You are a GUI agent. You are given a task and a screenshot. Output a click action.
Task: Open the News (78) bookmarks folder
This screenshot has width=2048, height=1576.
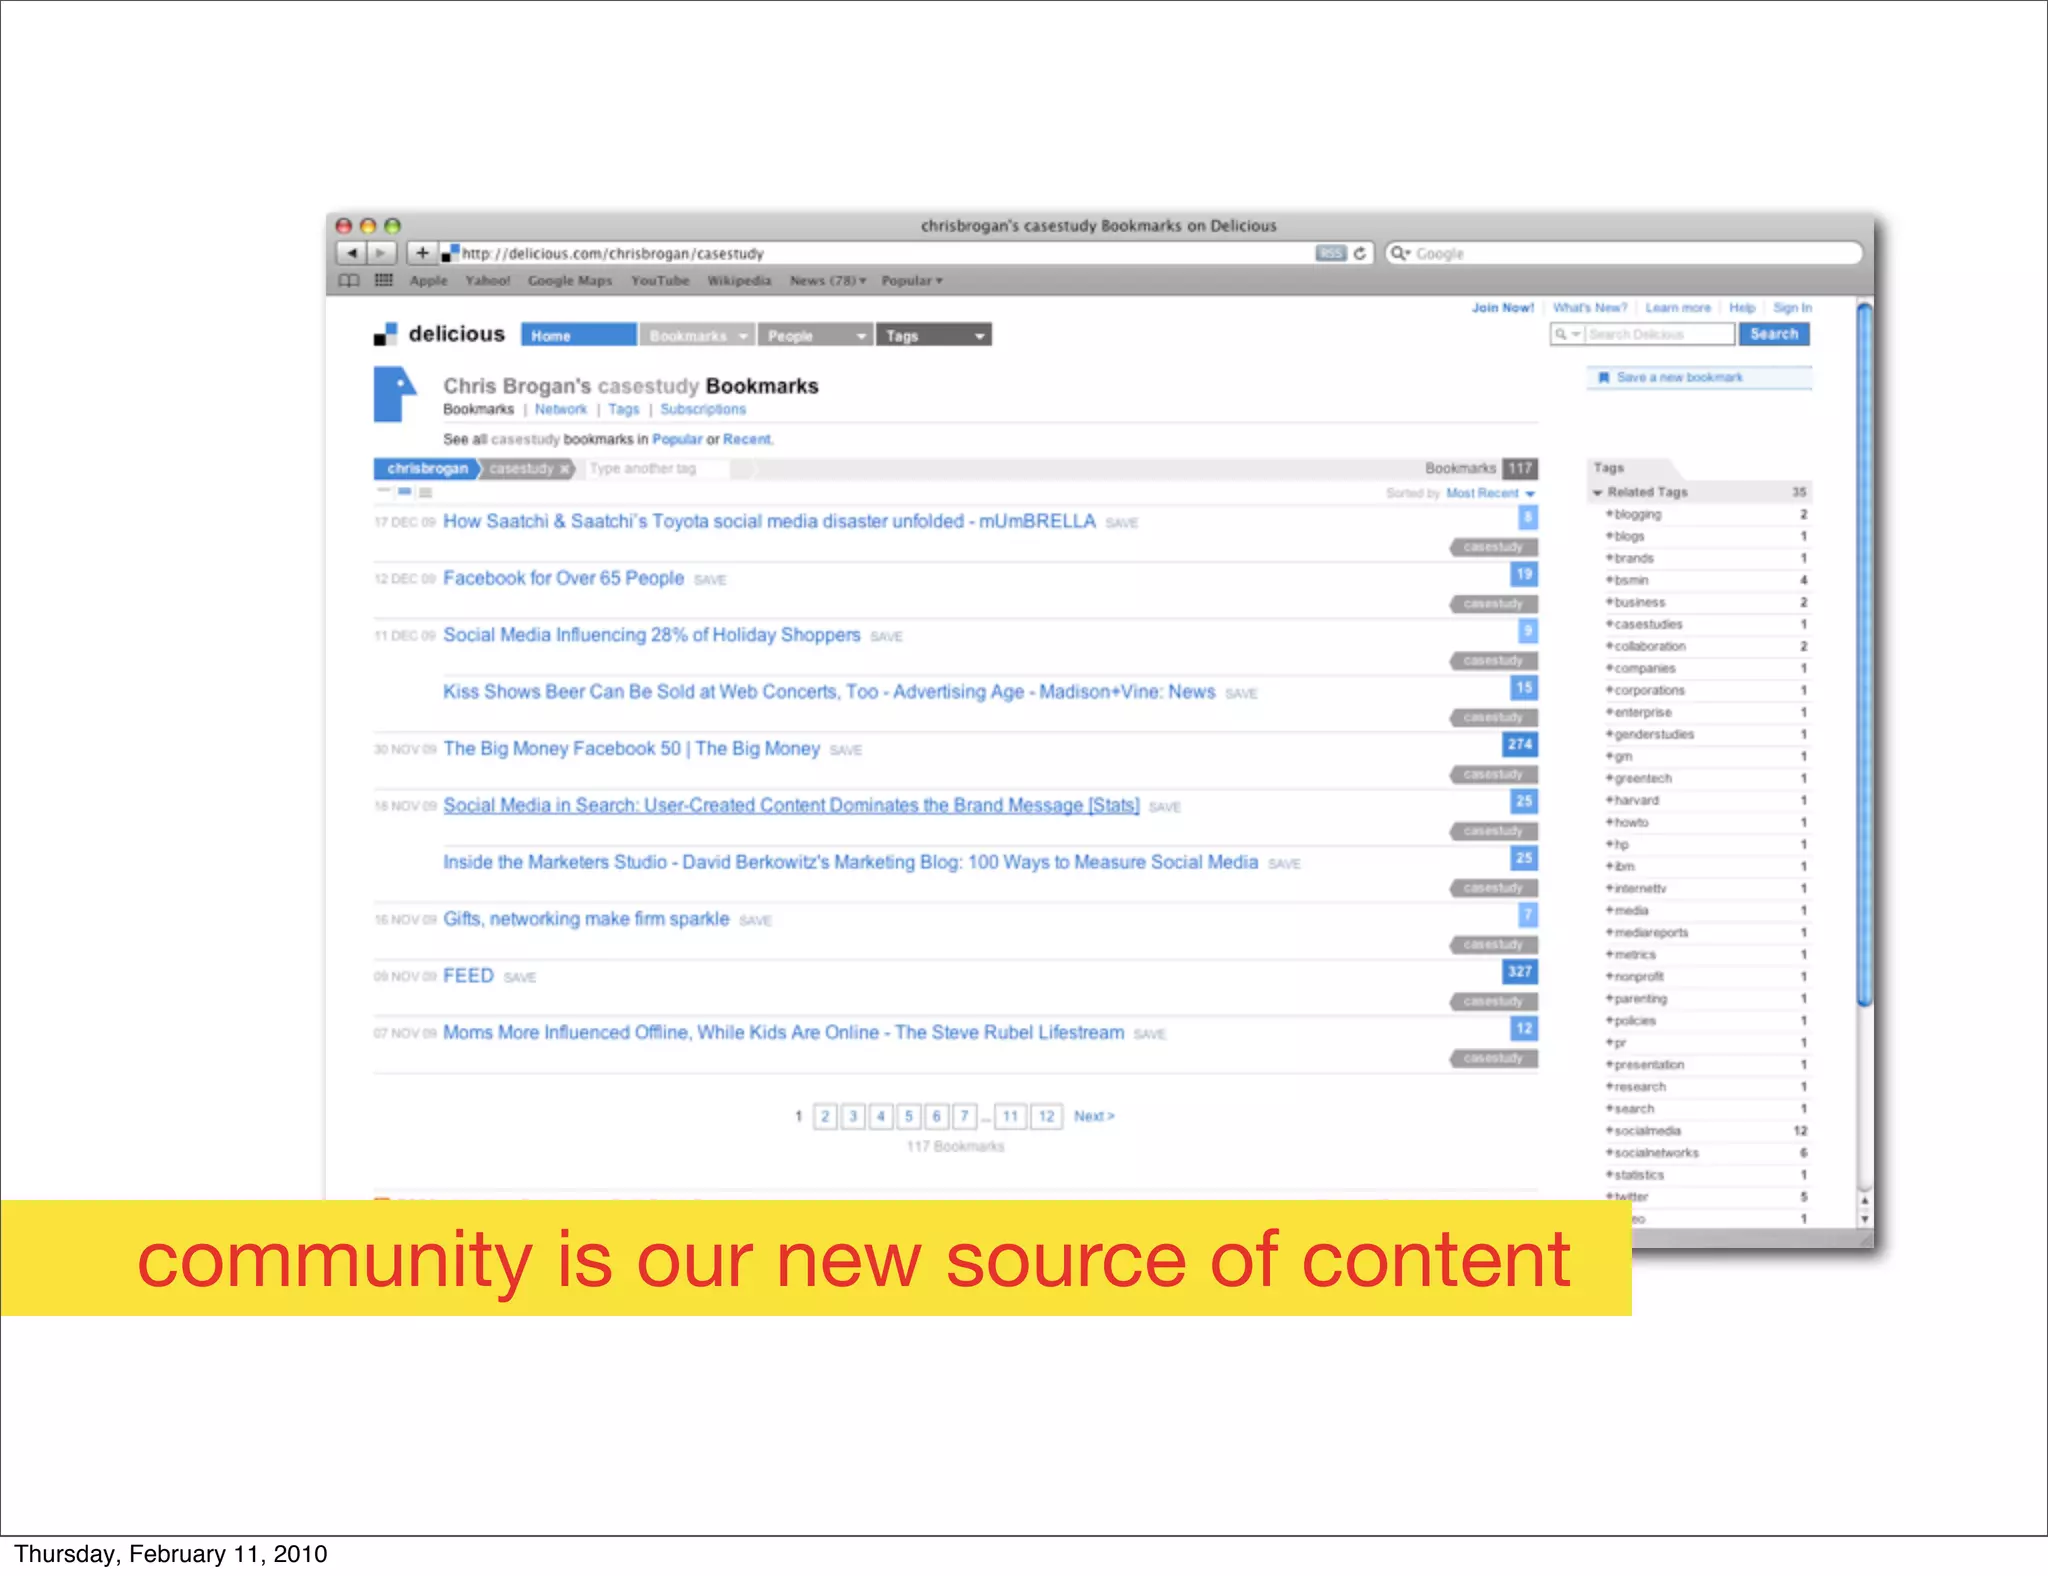pyautogui.click(x=828, y=281)
